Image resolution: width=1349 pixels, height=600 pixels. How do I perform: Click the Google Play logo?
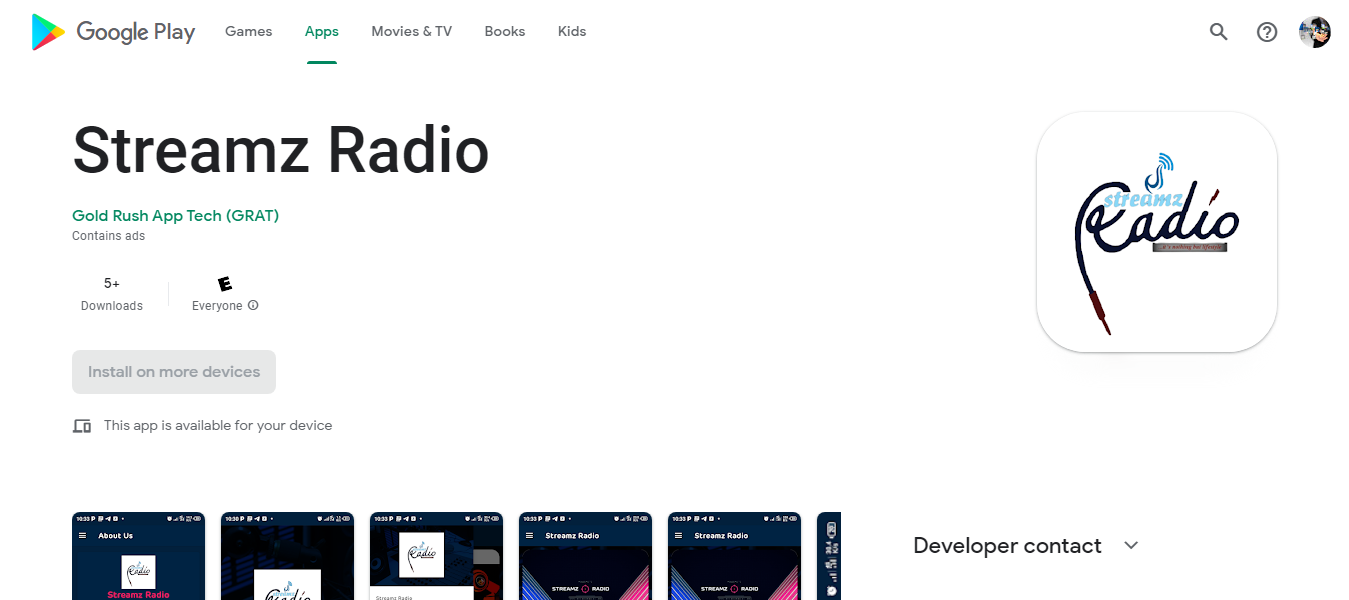click(x=113, y=32)
